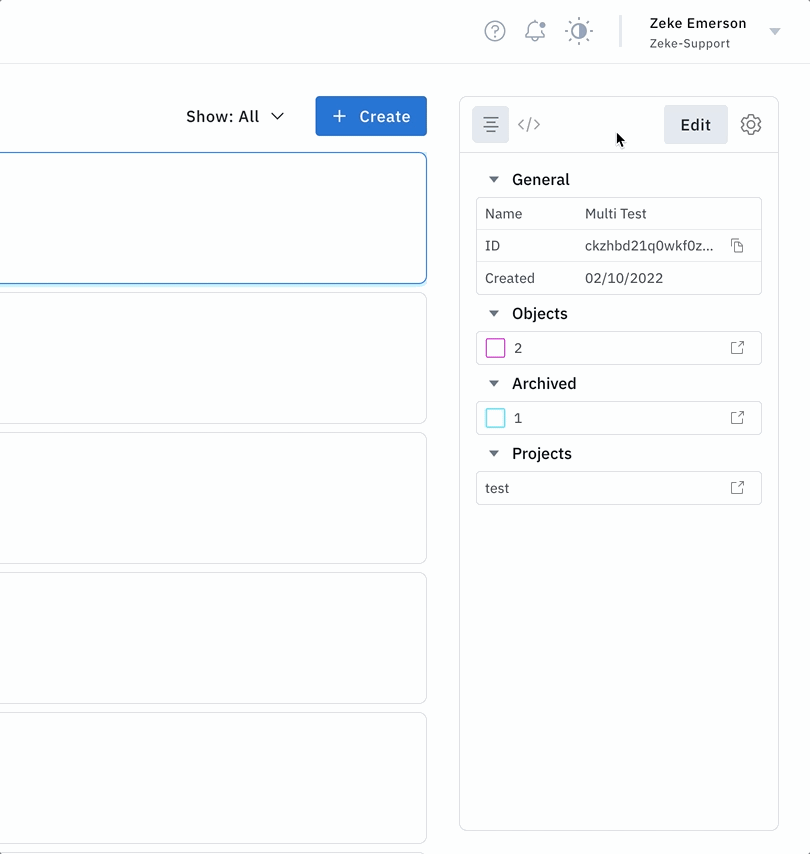Screen dimensions: 810x854
Task: Switch to the code JSON view tab
Action: pos(529,125)
